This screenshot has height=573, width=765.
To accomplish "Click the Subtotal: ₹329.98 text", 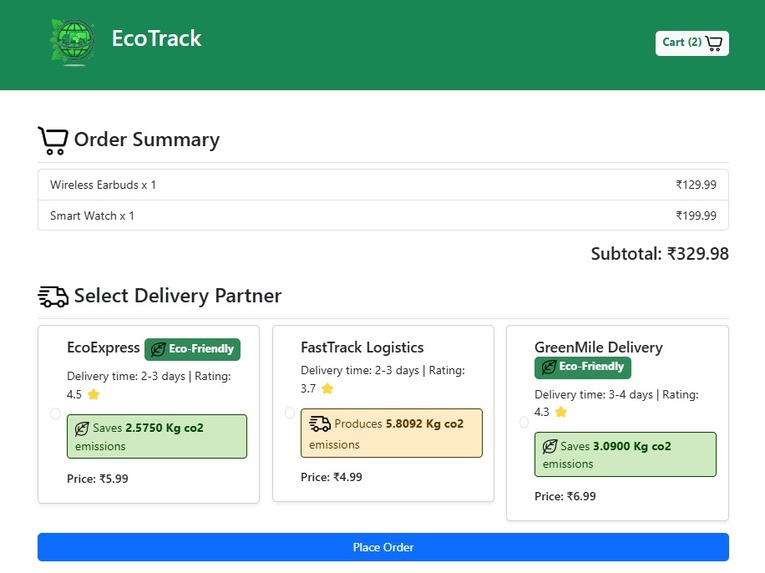I will tap(660, 254).
